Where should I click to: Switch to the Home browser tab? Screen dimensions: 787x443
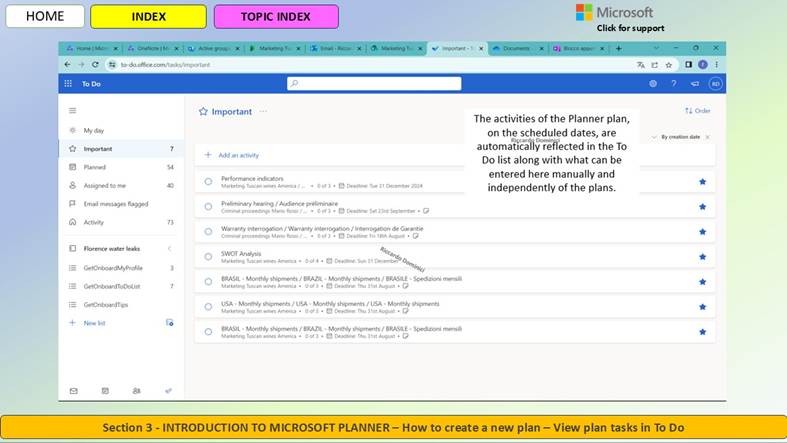(90, 48)
